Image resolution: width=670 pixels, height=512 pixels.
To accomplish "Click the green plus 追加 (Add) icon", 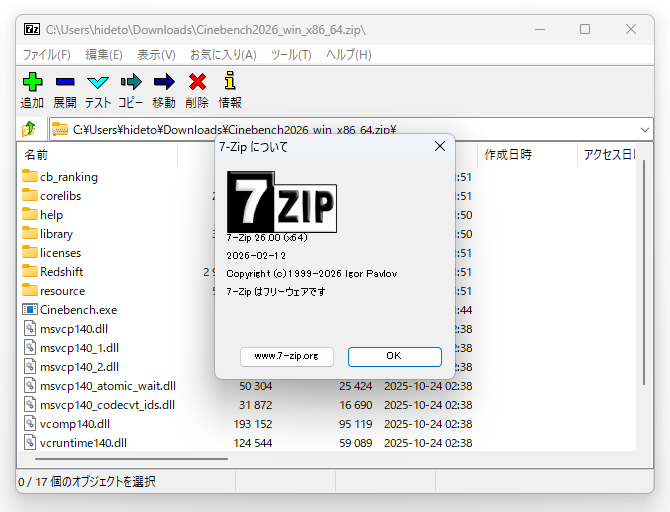I will [32, 82].
